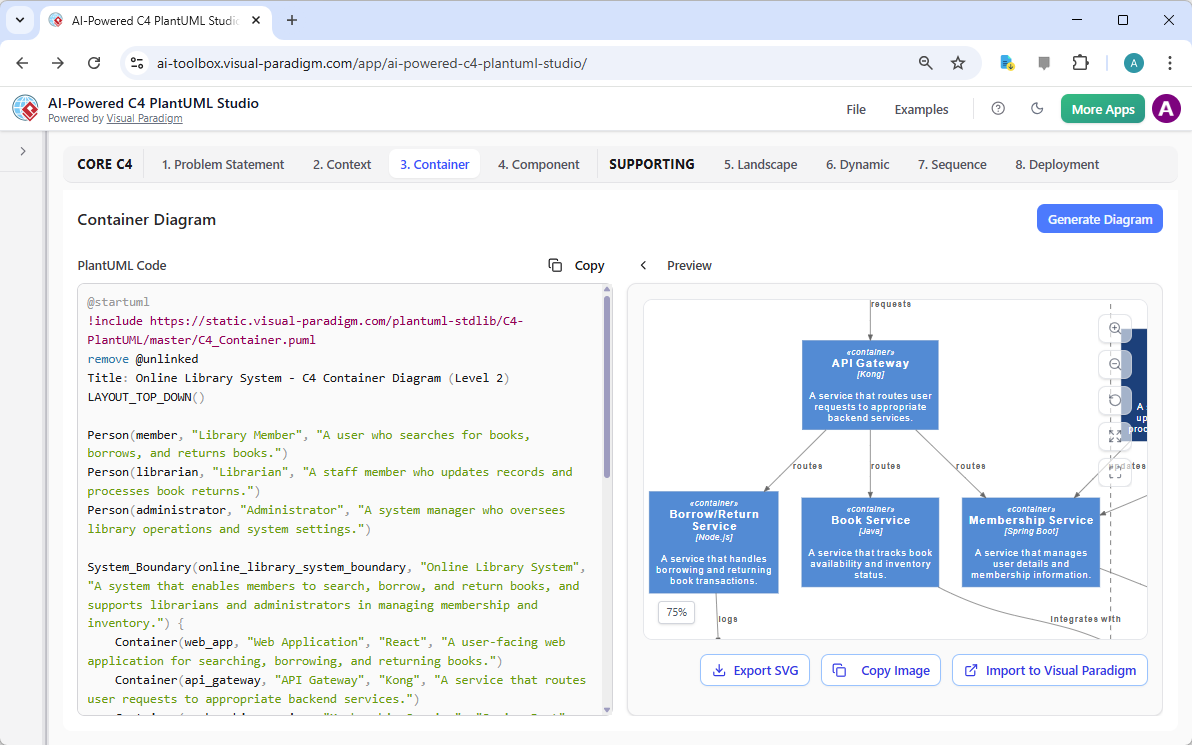Open the help question mark icon
This screenshot has width=1192, height=745.
pos(997,108)
